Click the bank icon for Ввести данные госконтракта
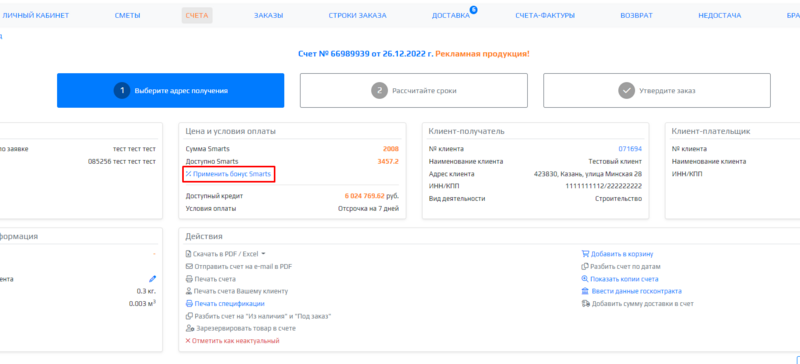Screen dimensions: 800x364 [x=586, y=292]
